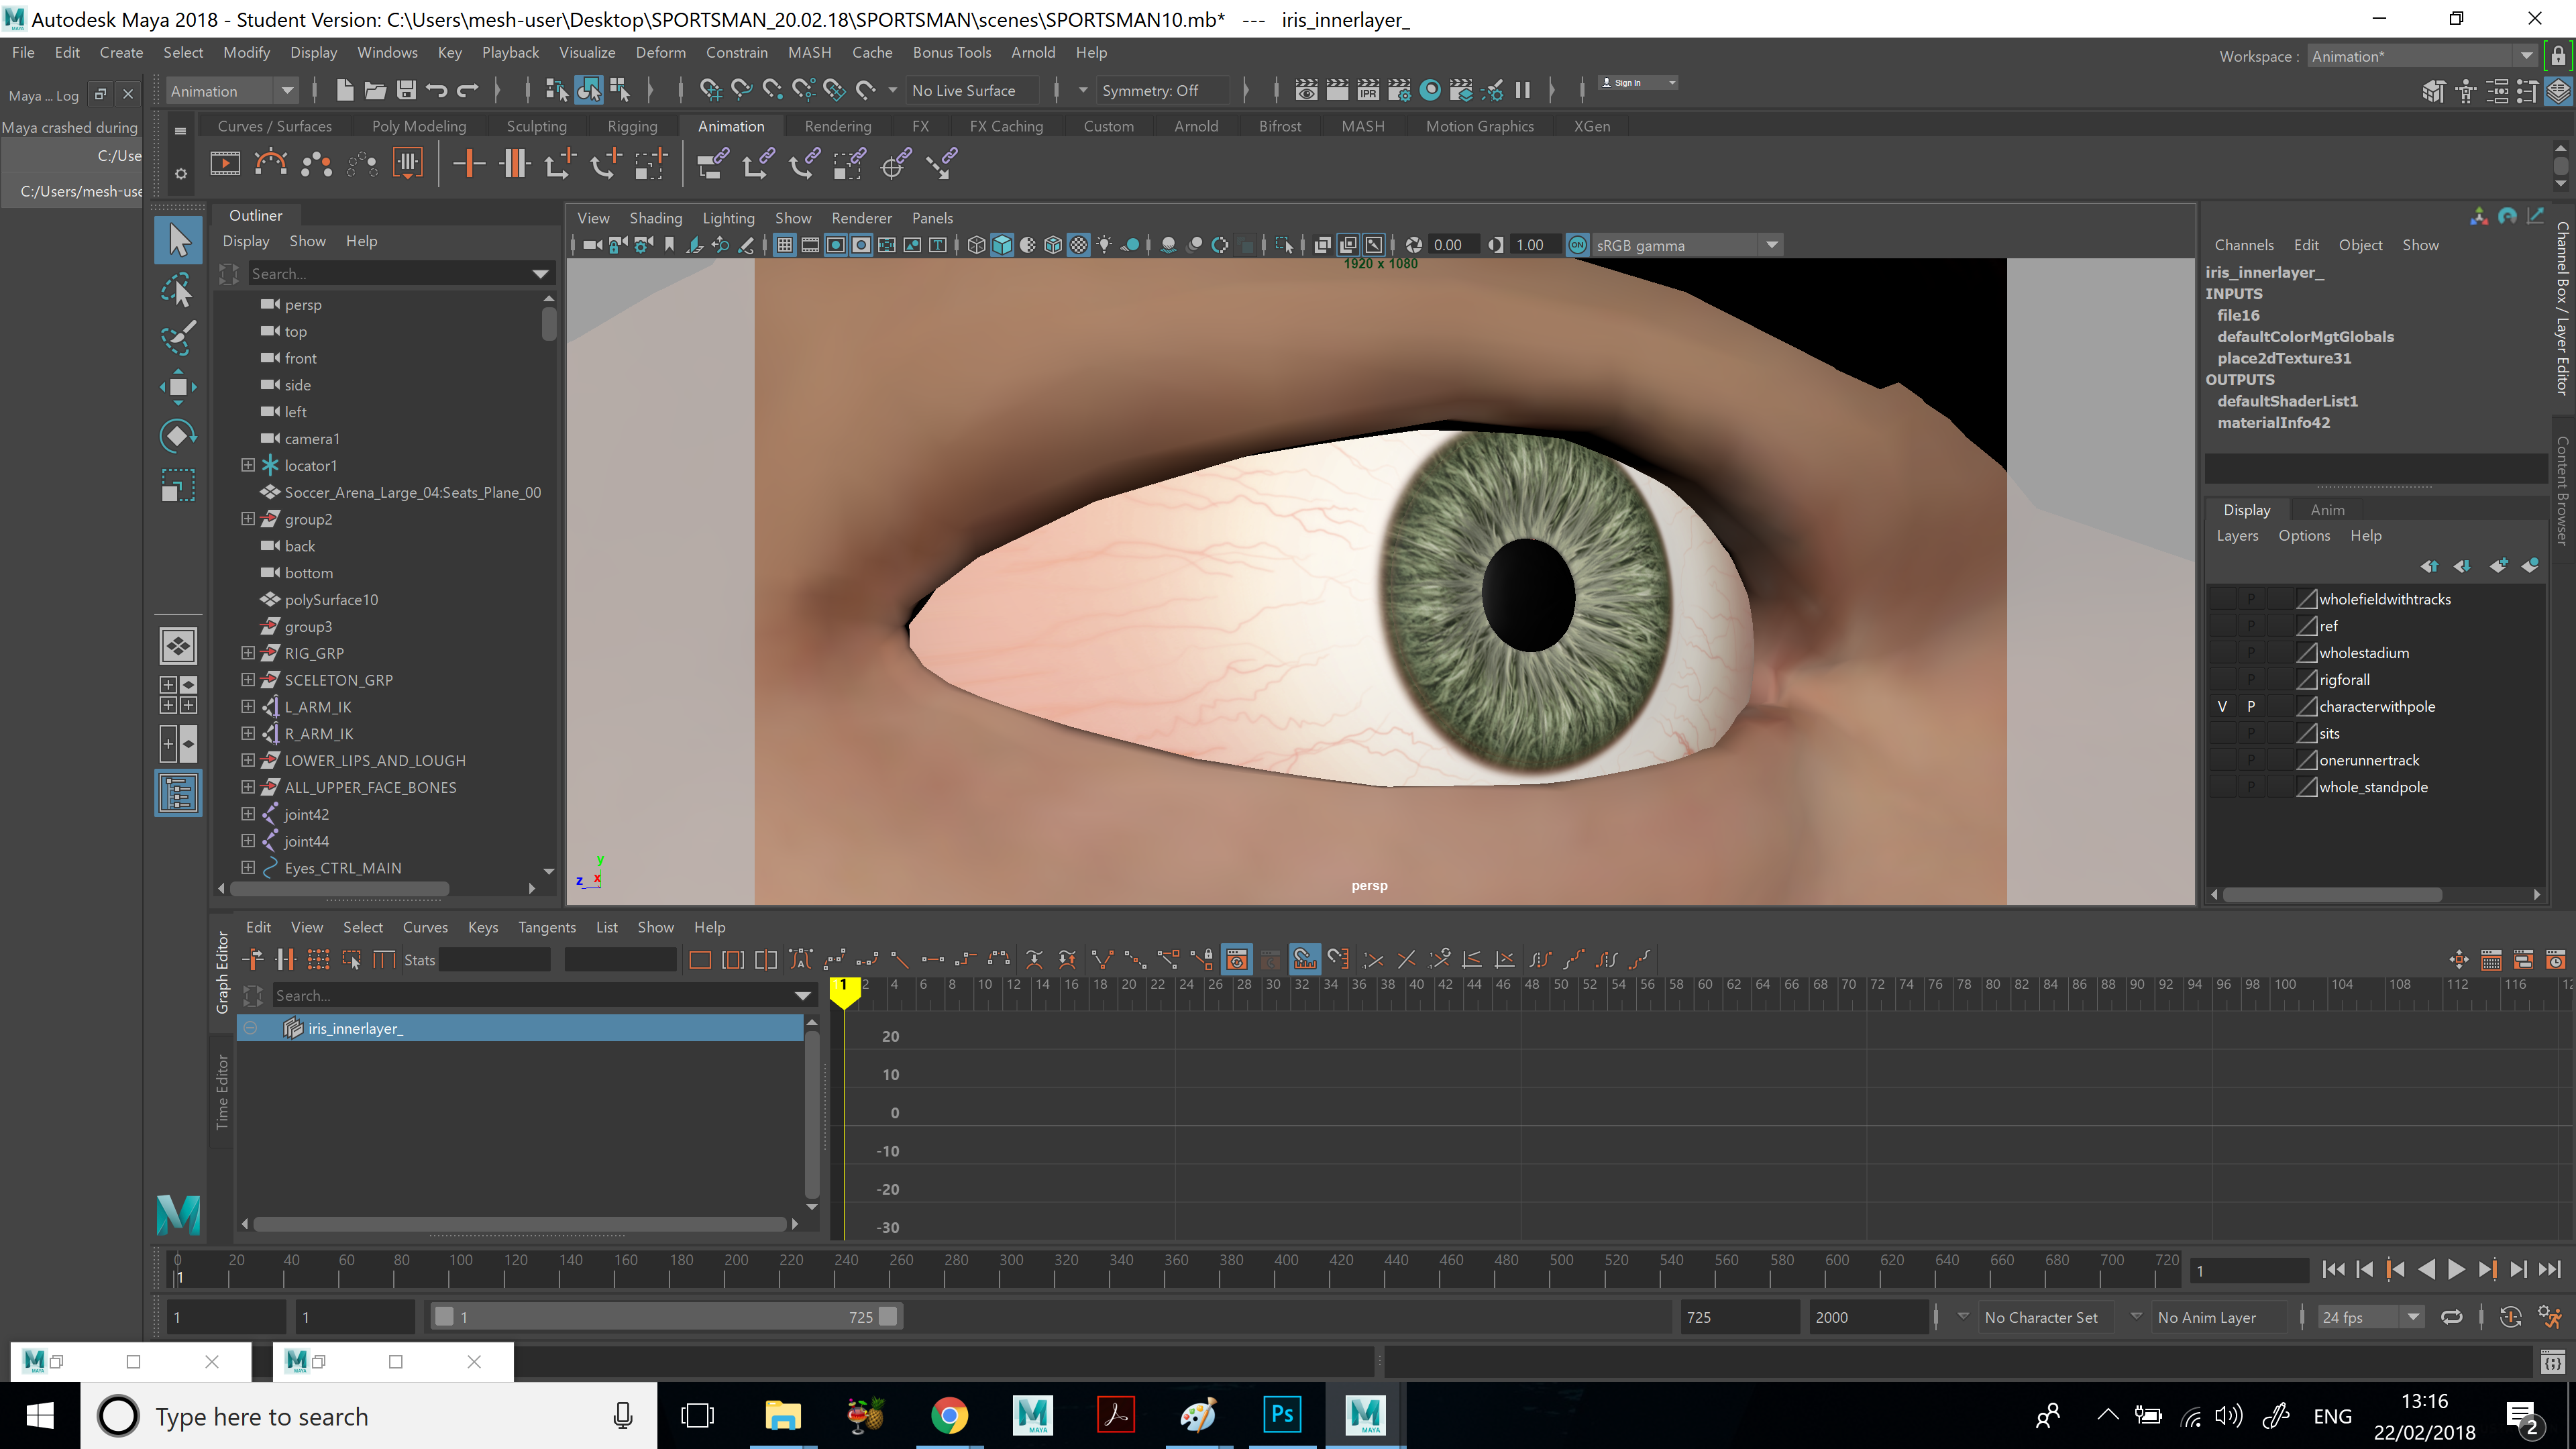Viewport: 2576px width, 1449px height.
Task: Toggle playback P column for onerunnertrack layer
Action: (2251, 760)
